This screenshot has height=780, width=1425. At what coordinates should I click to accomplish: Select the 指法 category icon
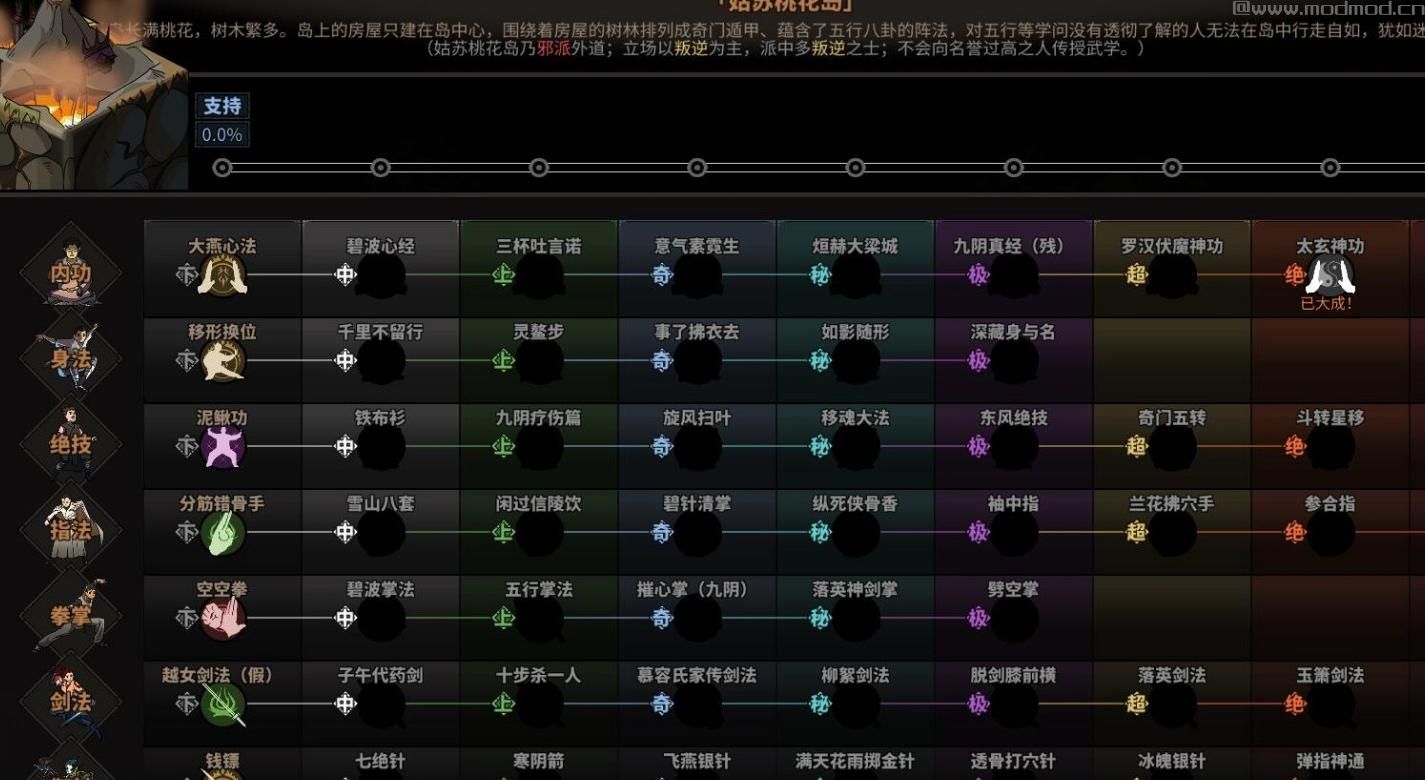click(x=71, y=529)
